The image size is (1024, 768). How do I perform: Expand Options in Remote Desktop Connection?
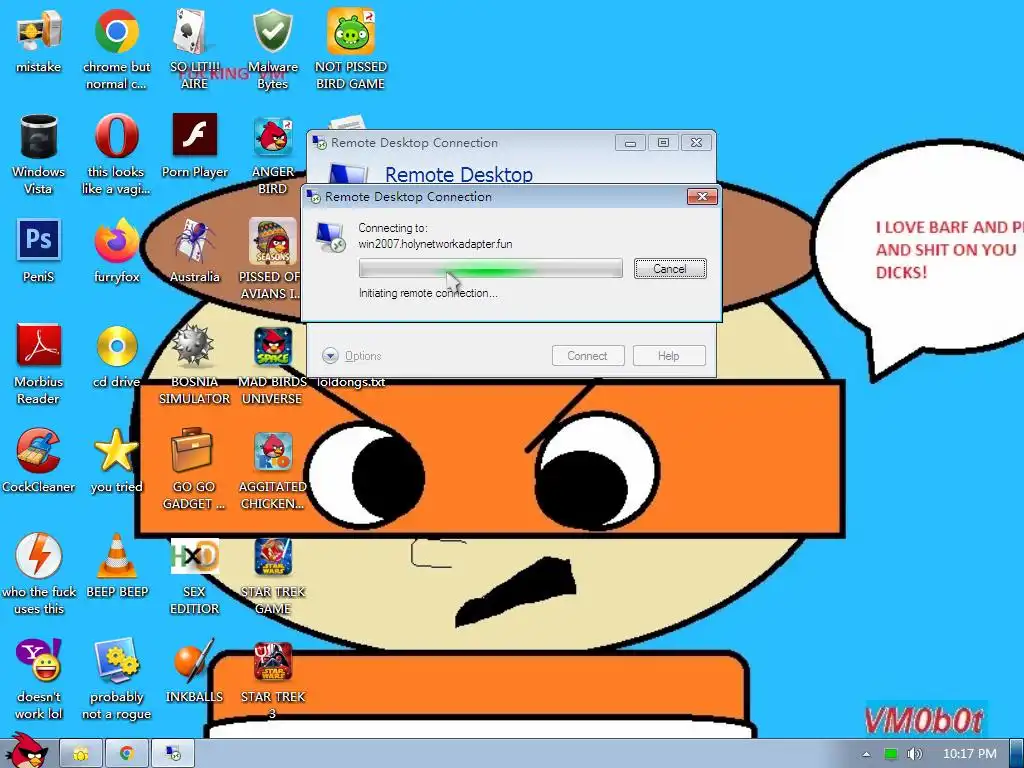[352, 356]
